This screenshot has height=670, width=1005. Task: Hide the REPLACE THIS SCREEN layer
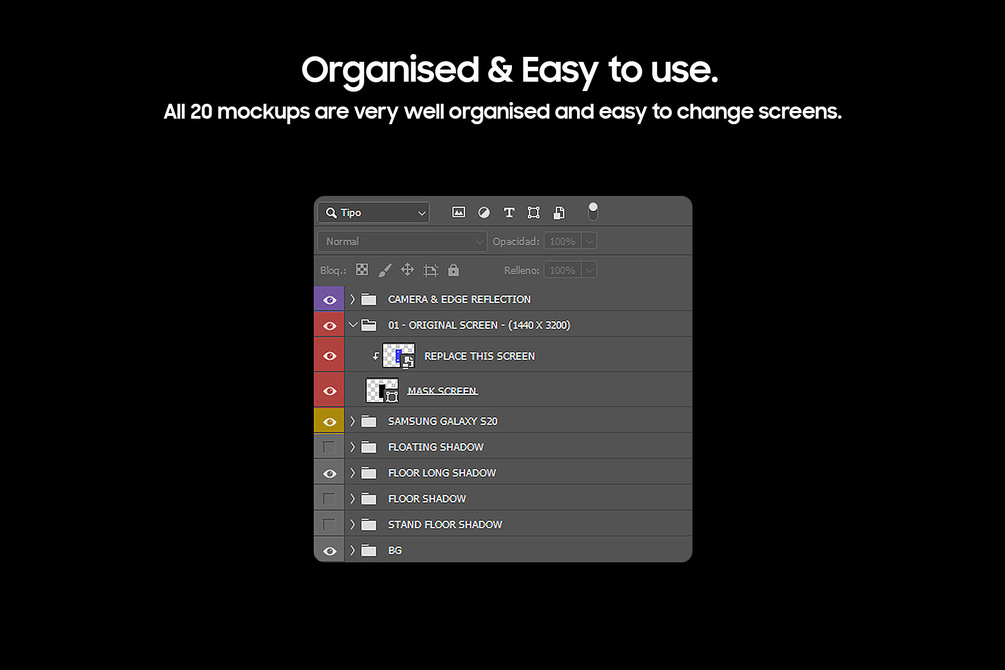(x=329, y=355)
